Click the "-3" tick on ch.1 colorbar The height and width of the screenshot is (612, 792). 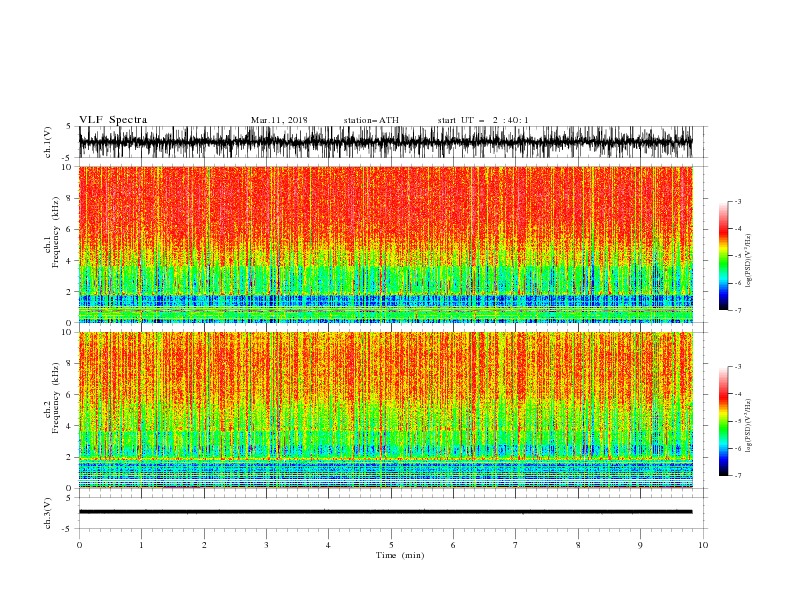coord(738,201)
